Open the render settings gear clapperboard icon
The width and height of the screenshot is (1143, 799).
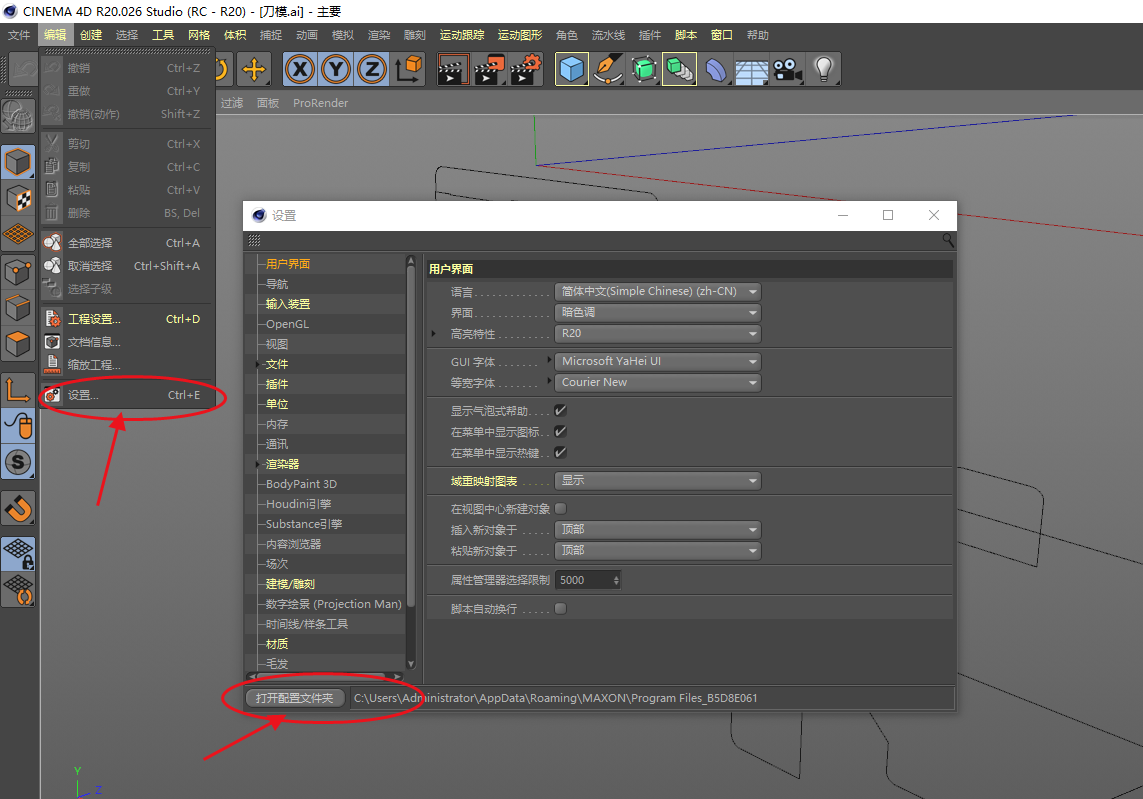[526, 69]
